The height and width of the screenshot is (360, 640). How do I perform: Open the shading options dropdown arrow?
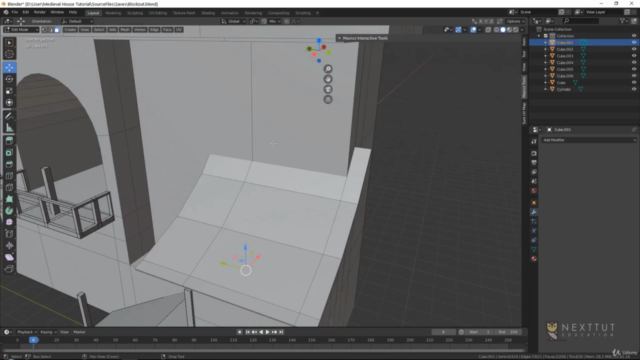522,30
